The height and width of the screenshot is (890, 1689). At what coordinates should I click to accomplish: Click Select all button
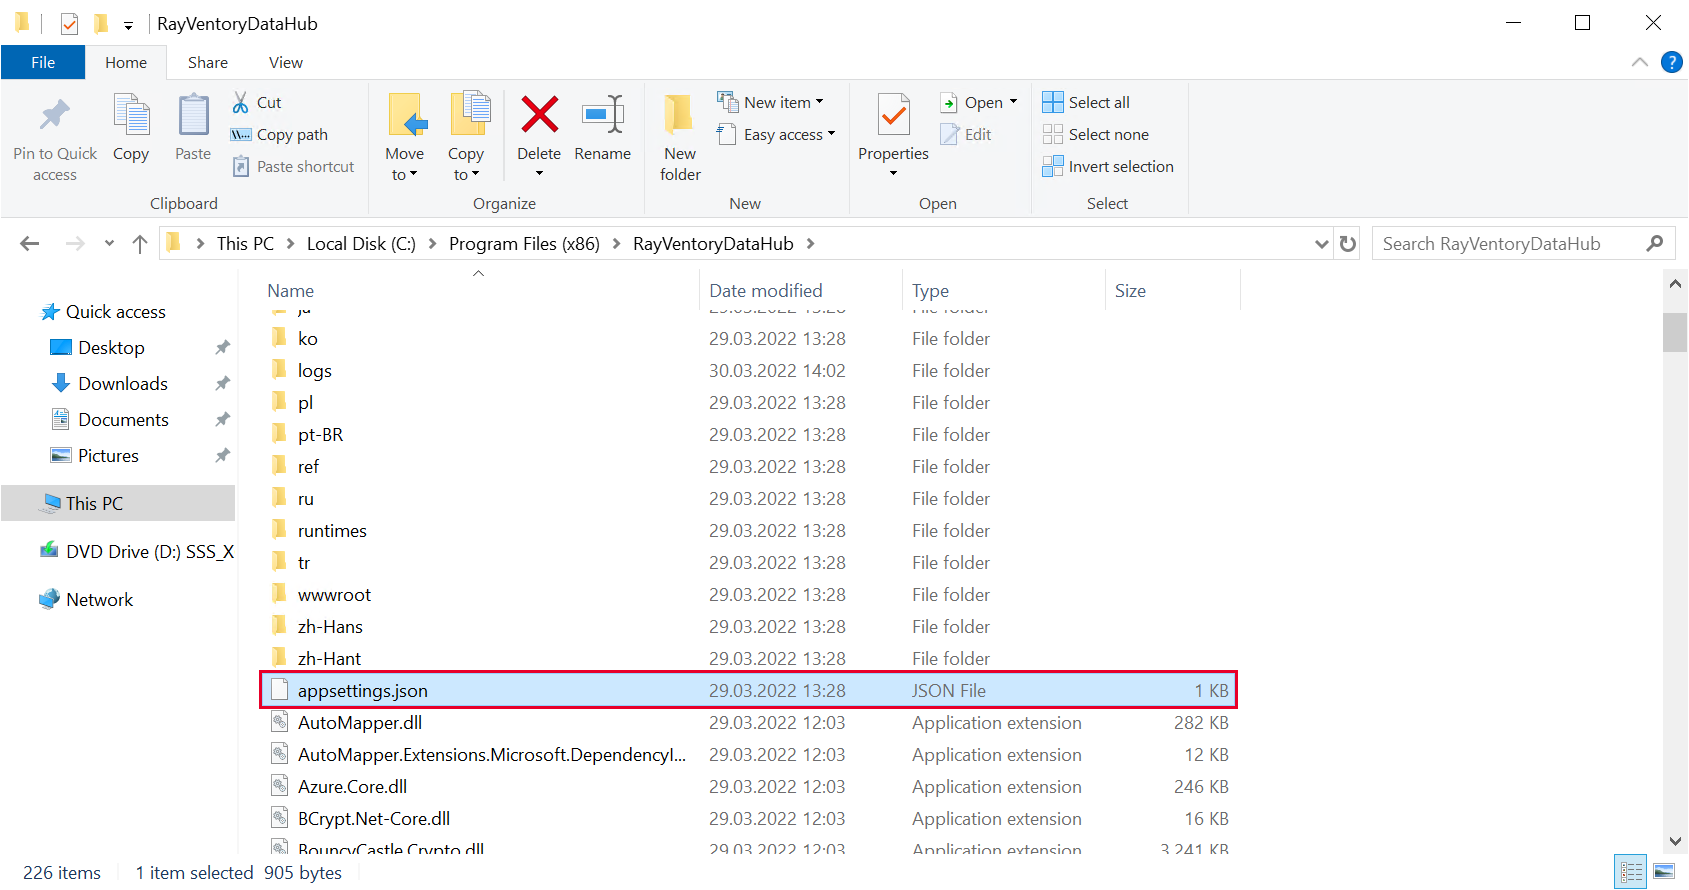[x=1086, y=102]
